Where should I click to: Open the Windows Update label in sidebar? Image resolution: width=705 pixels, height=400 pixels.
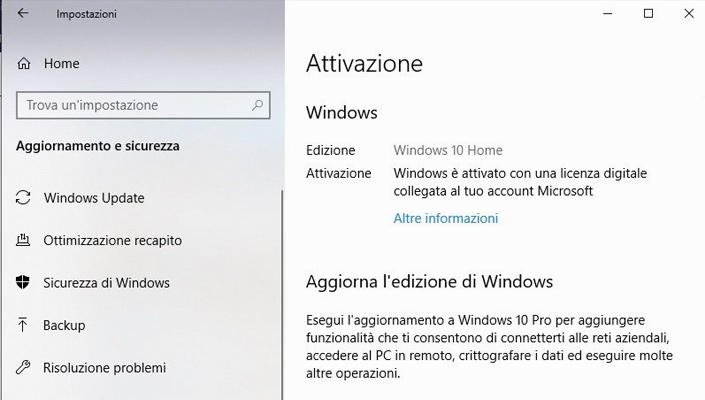pos(94,198)
